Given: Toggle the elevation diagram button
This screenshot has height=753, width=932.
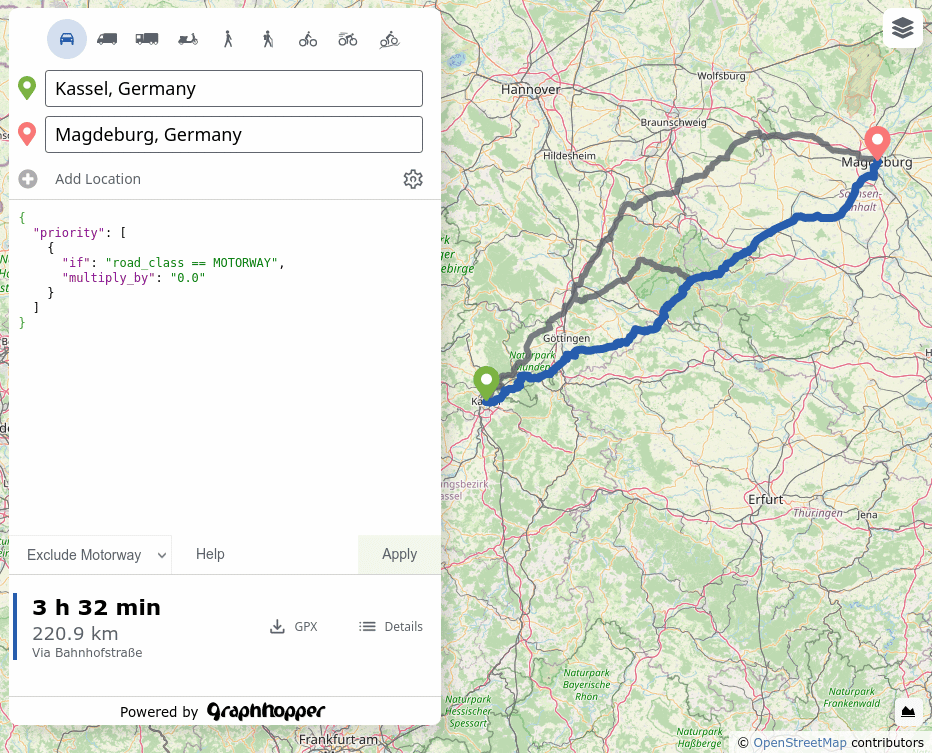Looking at the screenshot, I should point(908,711).
